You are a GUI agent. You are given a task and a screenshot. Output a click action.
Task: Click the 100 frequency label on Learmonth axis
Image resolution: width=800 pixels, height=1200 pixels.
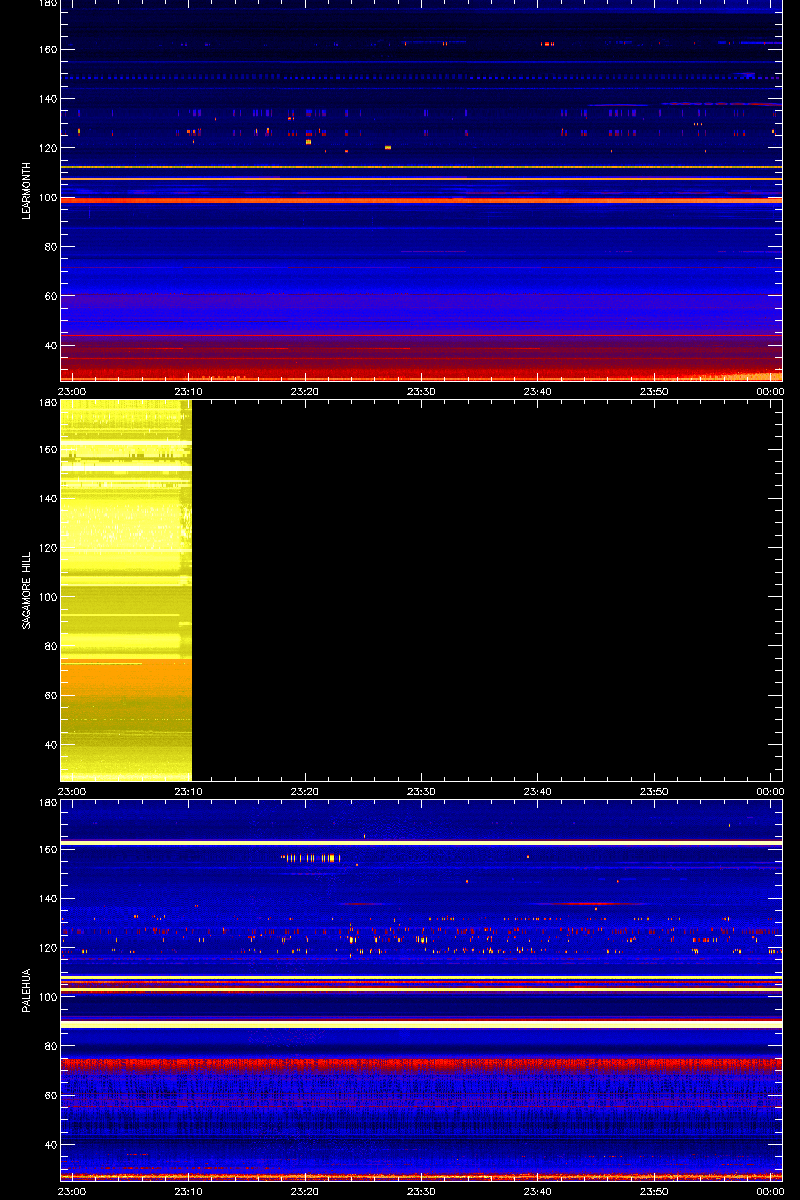[x=47, y=197]
